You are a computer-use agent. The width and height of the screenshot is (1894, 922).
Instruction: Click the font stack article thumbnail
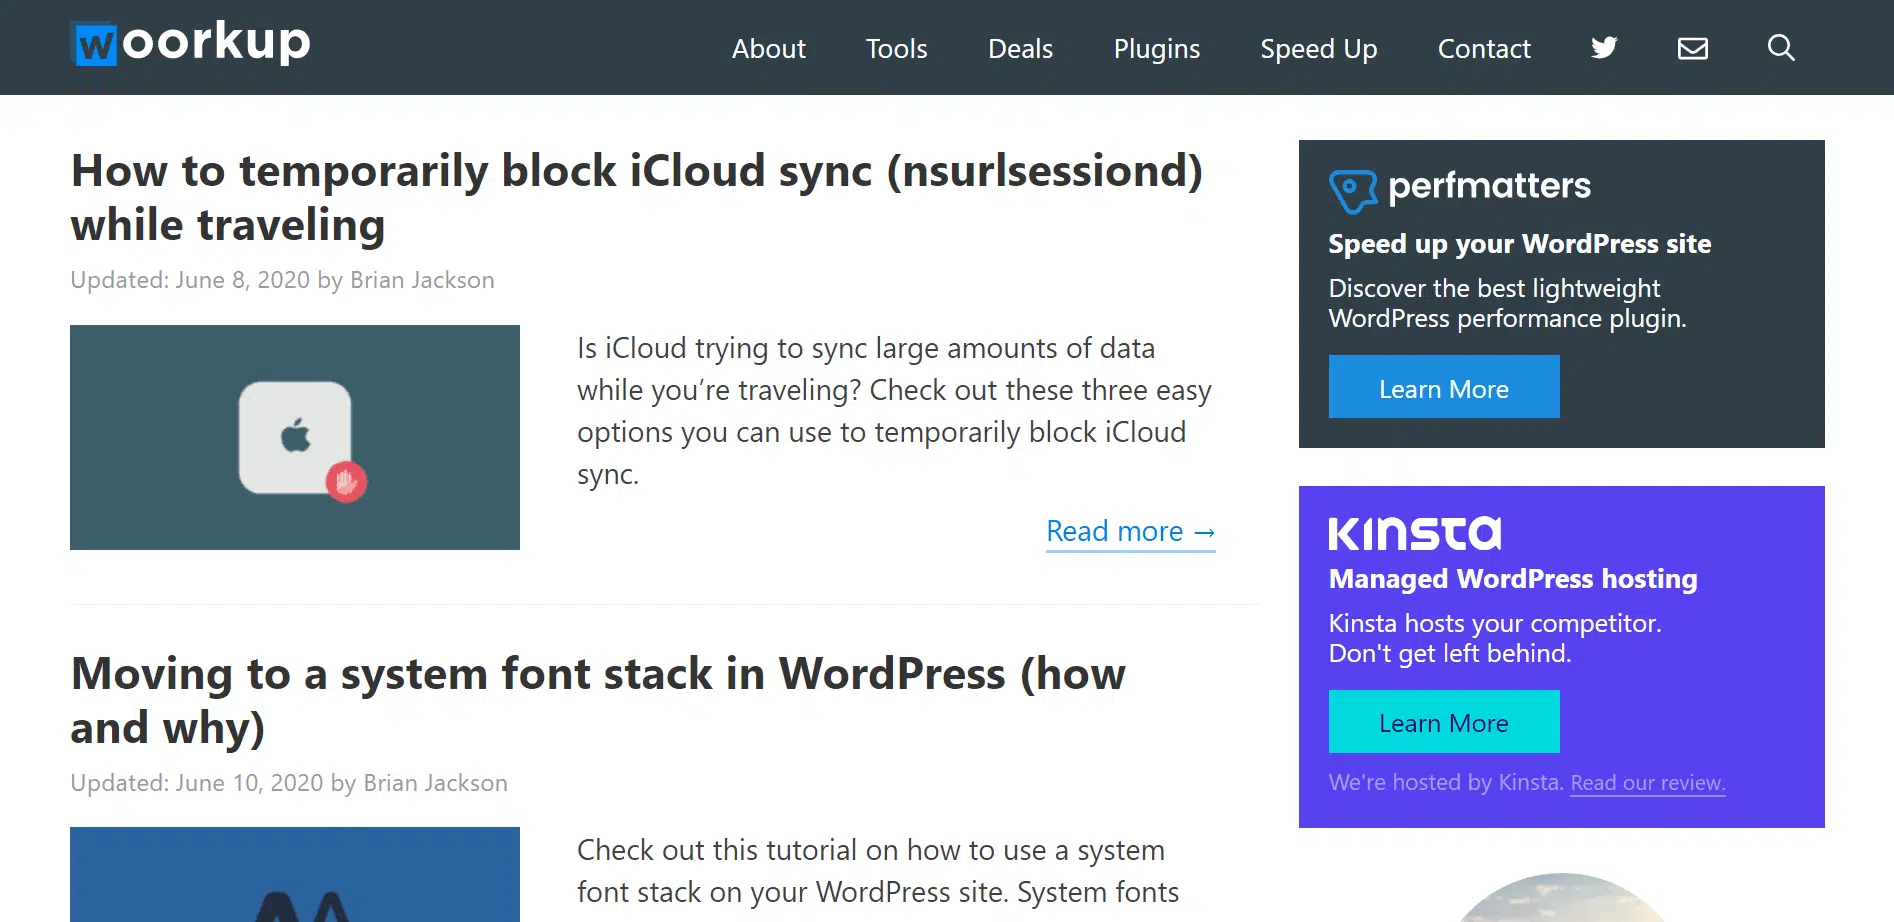click(x=295, y=875)
